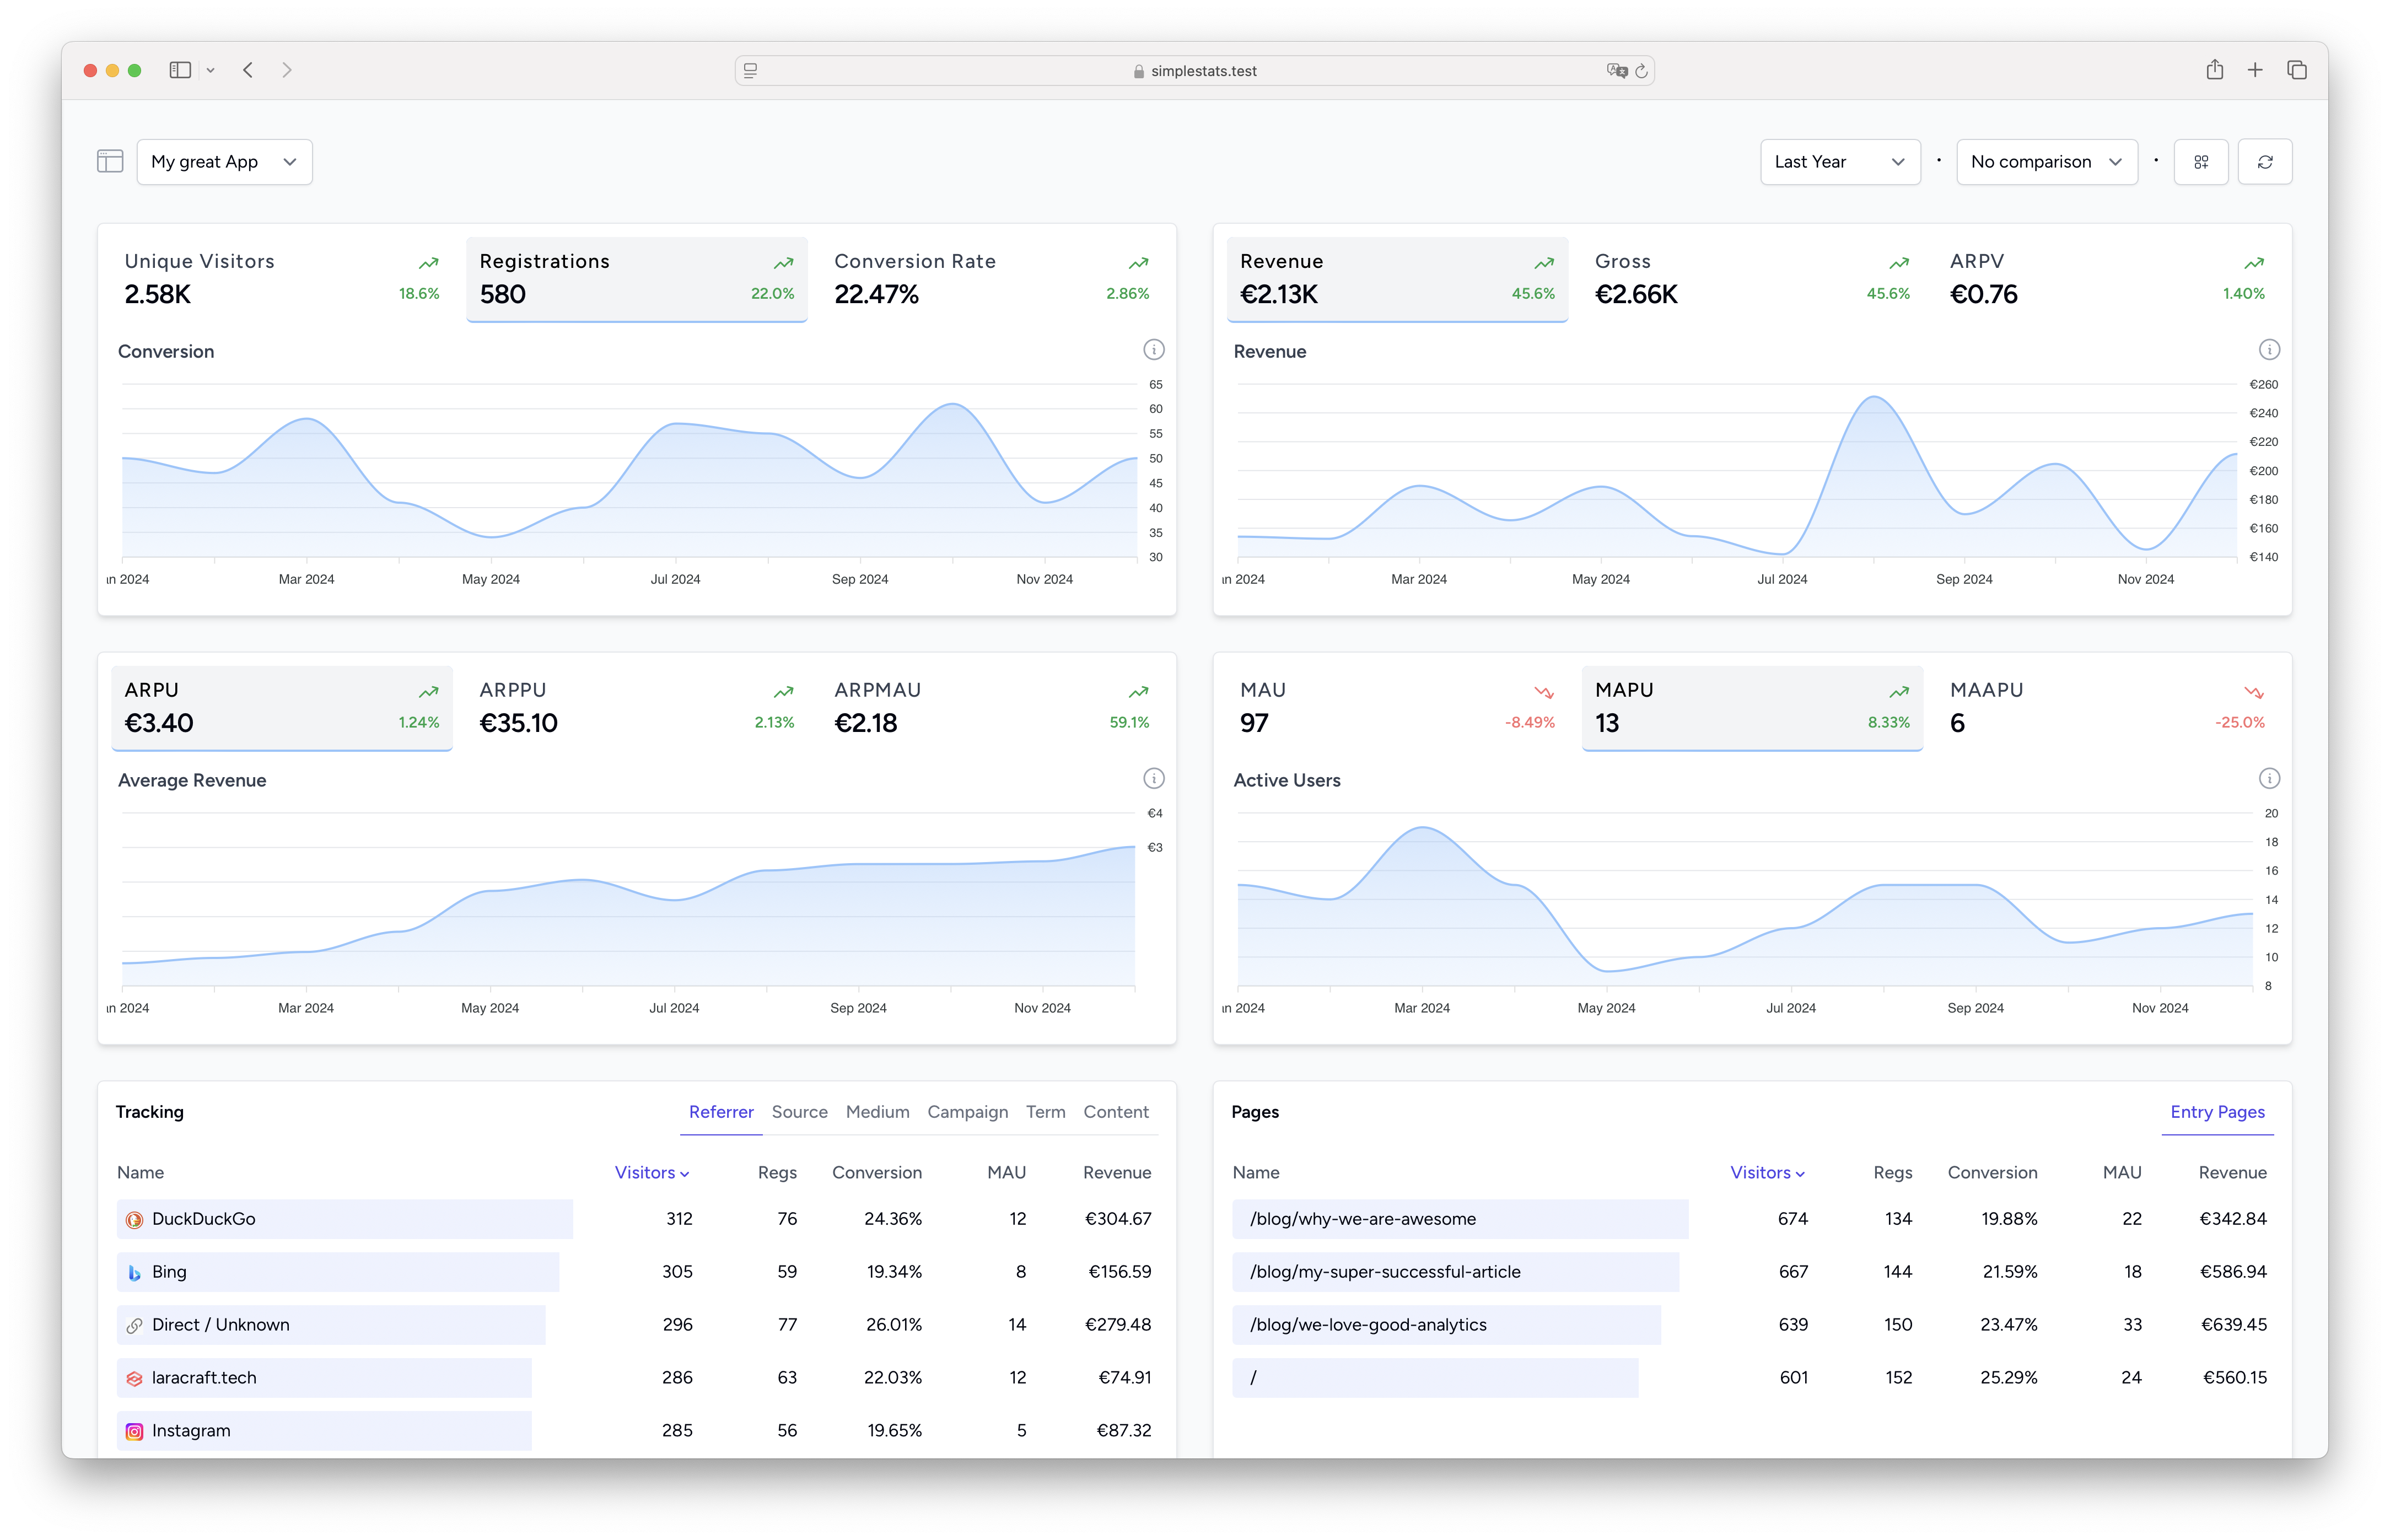Click the dashboard grid layout icon
2390x1540 pixels.
point(2200,162)
